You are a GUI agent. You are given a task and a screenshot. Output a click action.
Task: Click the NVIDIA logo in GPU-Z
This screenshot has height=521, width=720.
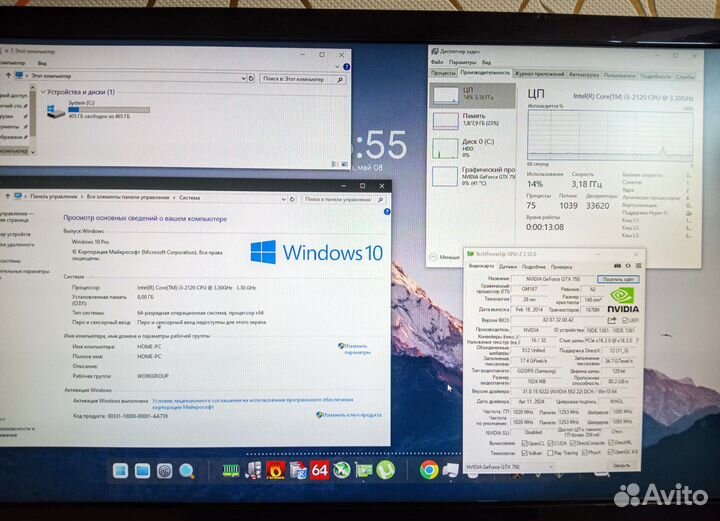coord(623,301)
